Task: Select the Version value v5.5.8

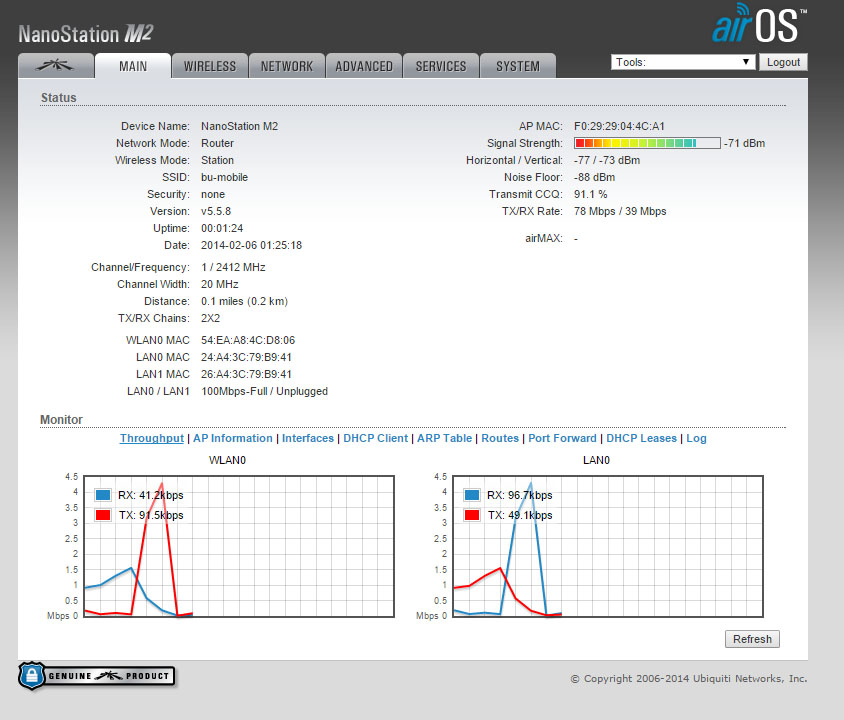Action: [x=216, y=211]
